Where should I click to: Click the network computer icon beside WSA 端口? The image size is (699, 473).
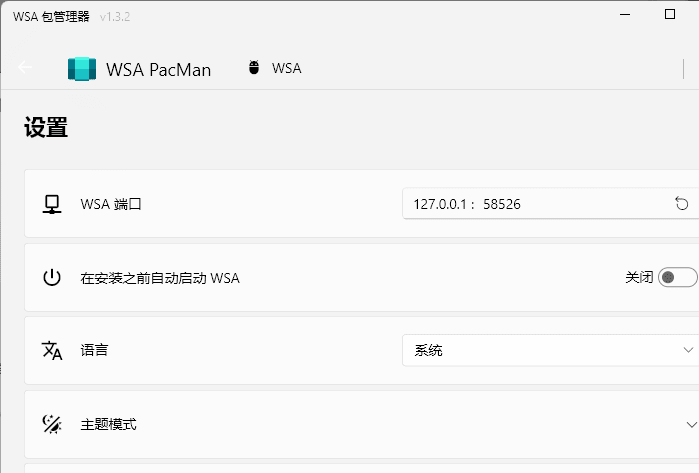[x=52, y=204]
